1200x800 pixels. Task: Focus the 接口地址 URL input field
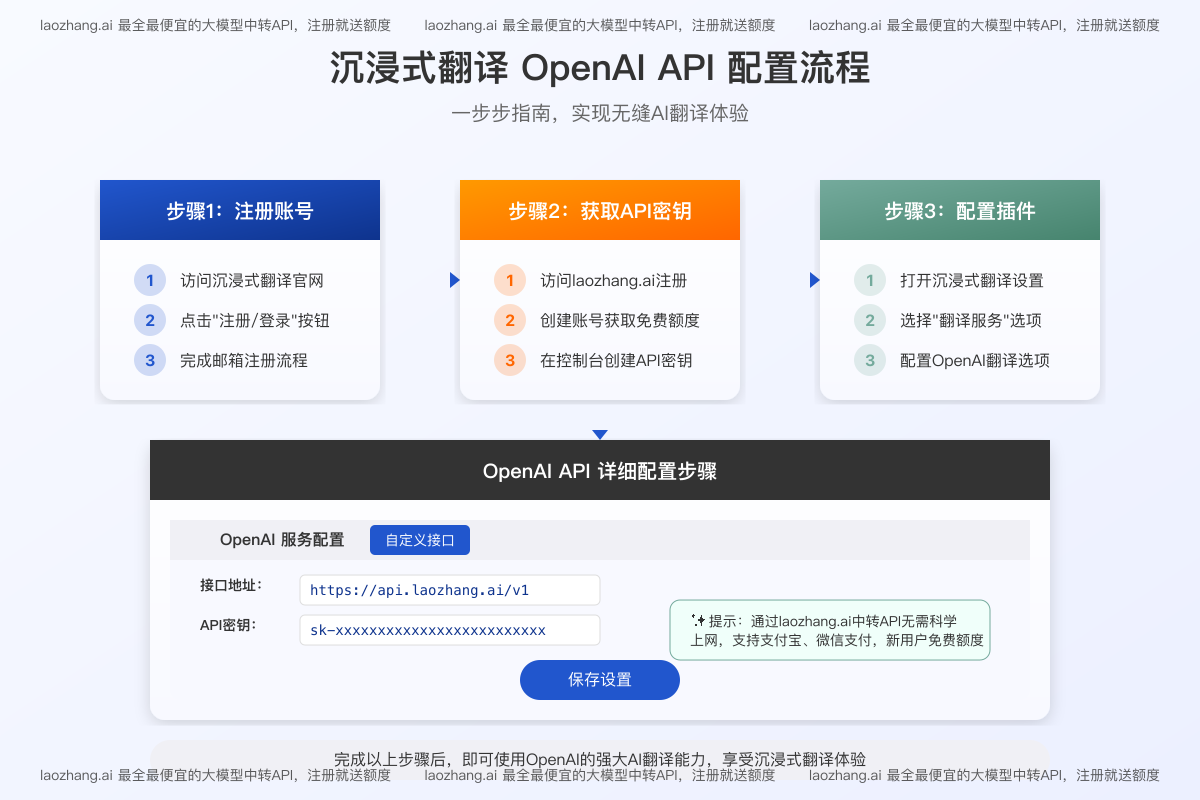(x=450, y=590)
